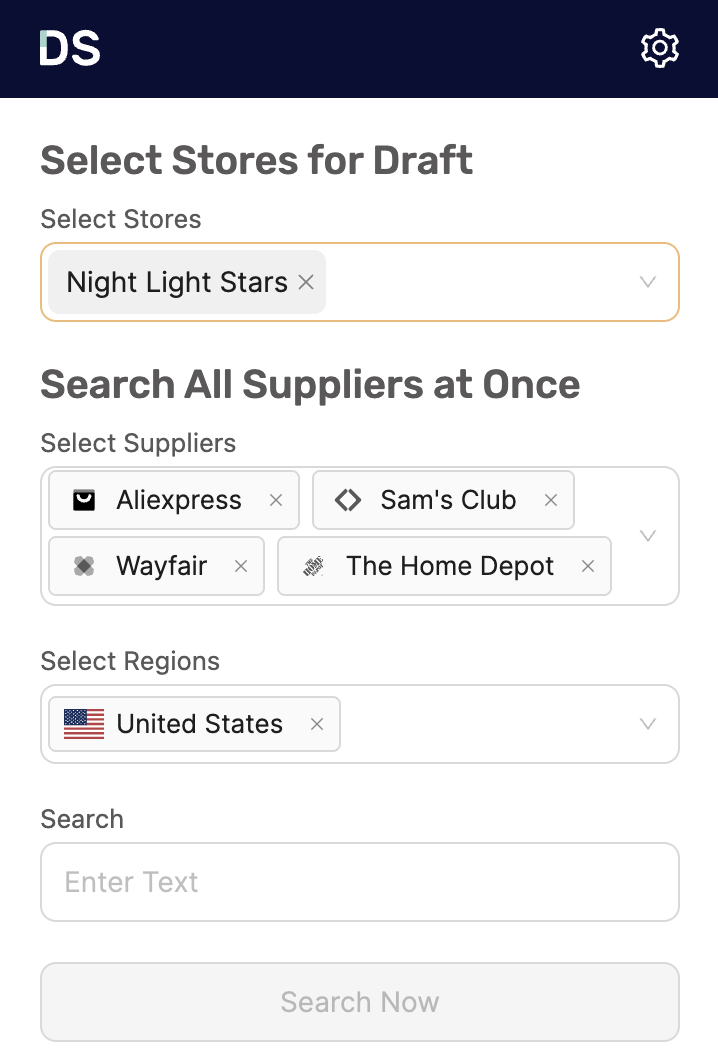Click The Home Depot supplier icon
Screen dimensions: 718x1062
click(313, 566)
